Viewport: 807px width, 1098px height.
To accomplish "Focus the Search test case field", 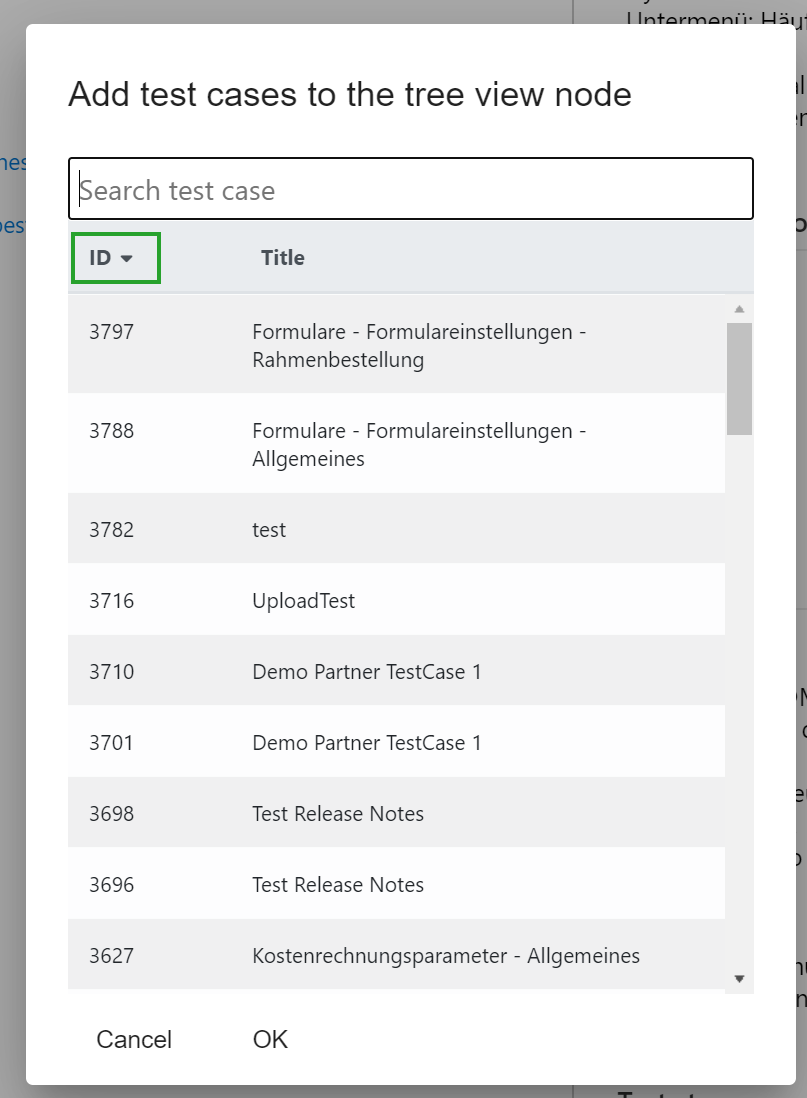I will (x=410, y=190).
